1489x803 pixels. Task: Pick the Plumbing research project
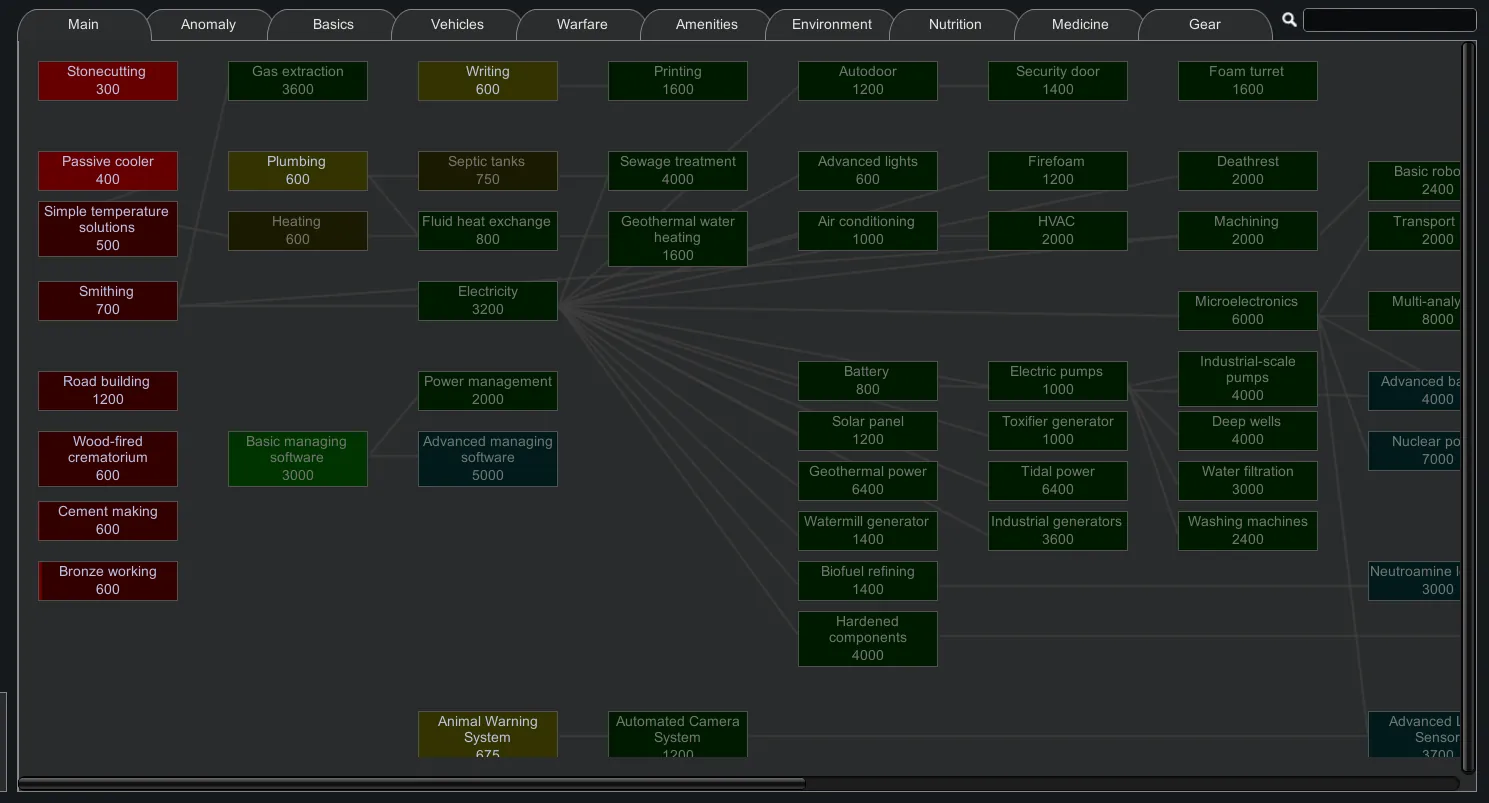click(x=298, y=171)
